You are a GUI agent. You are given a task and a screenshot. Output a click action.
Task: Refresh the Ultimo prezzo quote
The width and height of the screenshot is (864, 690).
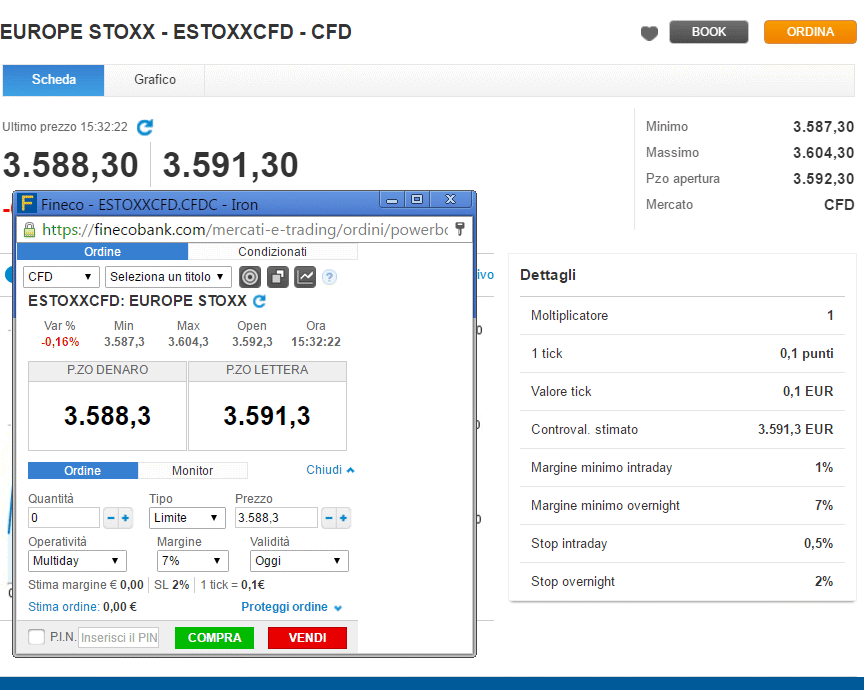(145, 127)
